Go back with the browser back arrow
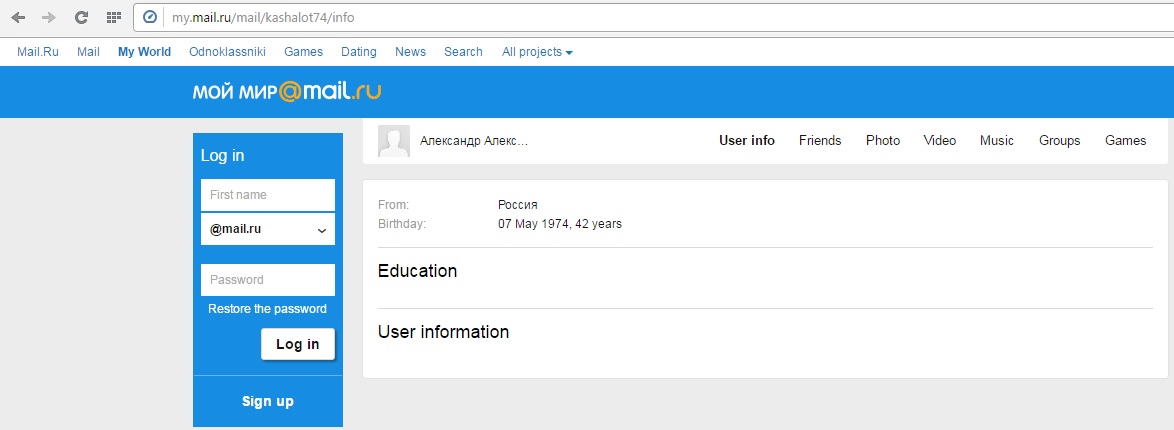The image size is (1174, 430). (18, 17)
